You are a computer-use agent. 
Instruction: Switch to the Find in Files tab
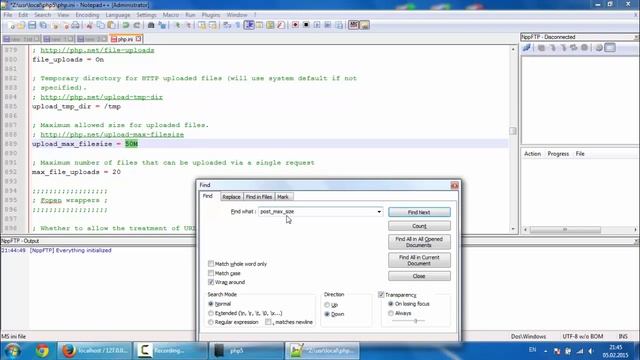tap(259, 197)
